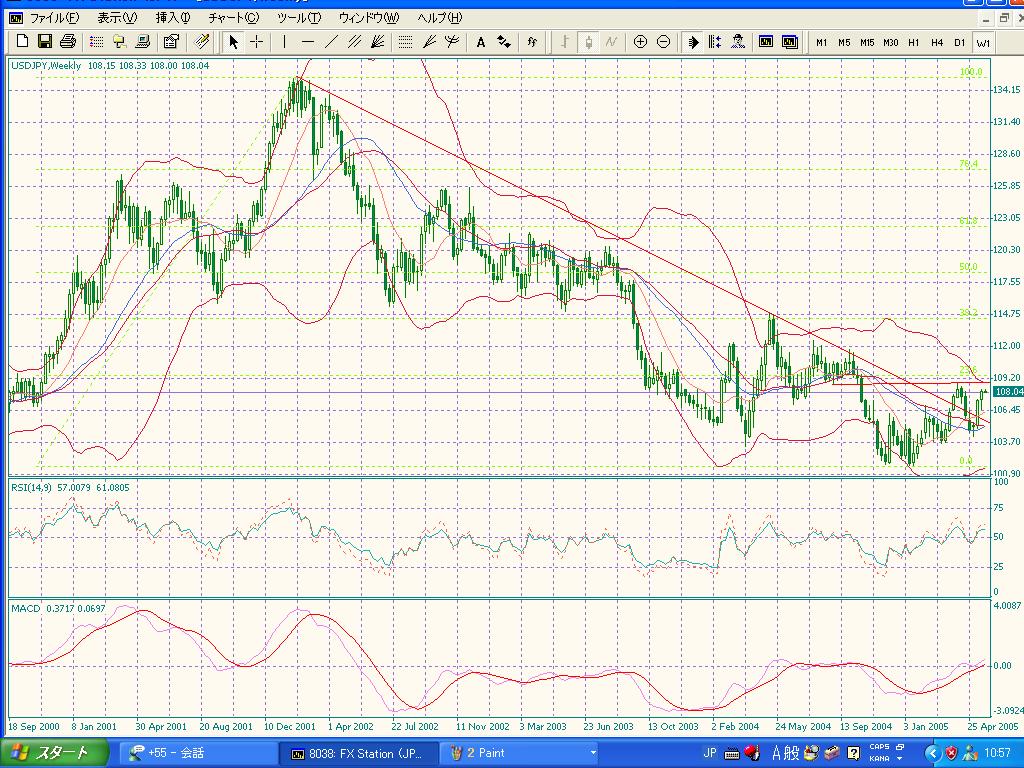Select the Trendline drawing tool

330,41
